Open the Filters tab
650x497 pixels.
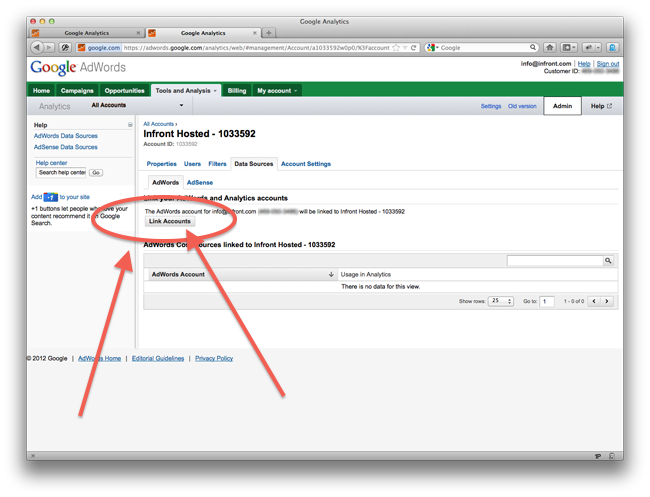(217, 164)
